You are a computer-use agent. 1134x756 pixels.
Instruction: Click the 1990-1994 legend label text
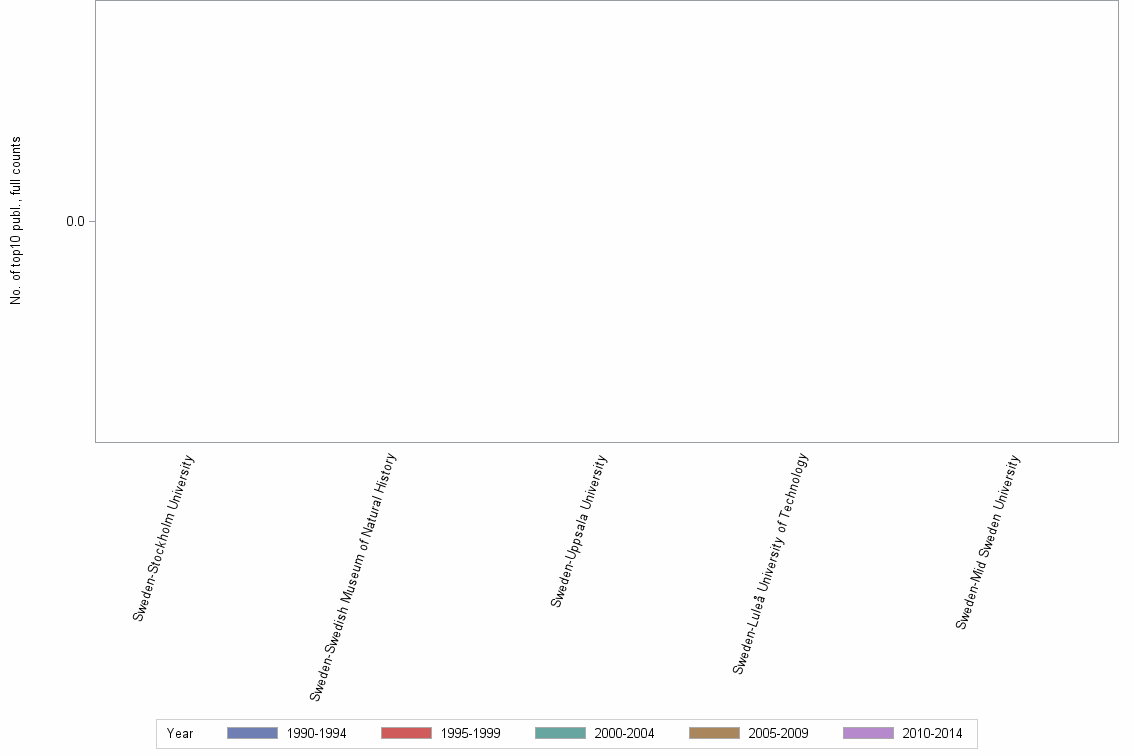[x=316, y=733]
